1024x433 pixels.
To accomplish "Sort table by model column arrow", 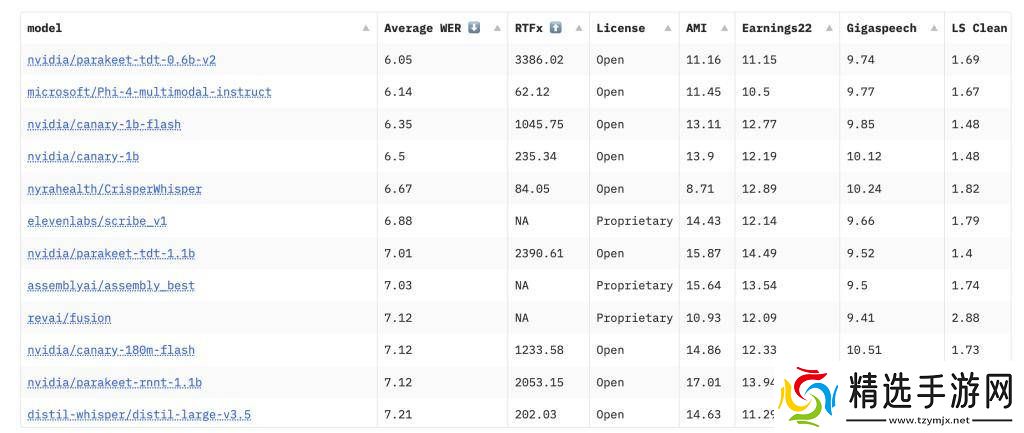I will point(366,29).
